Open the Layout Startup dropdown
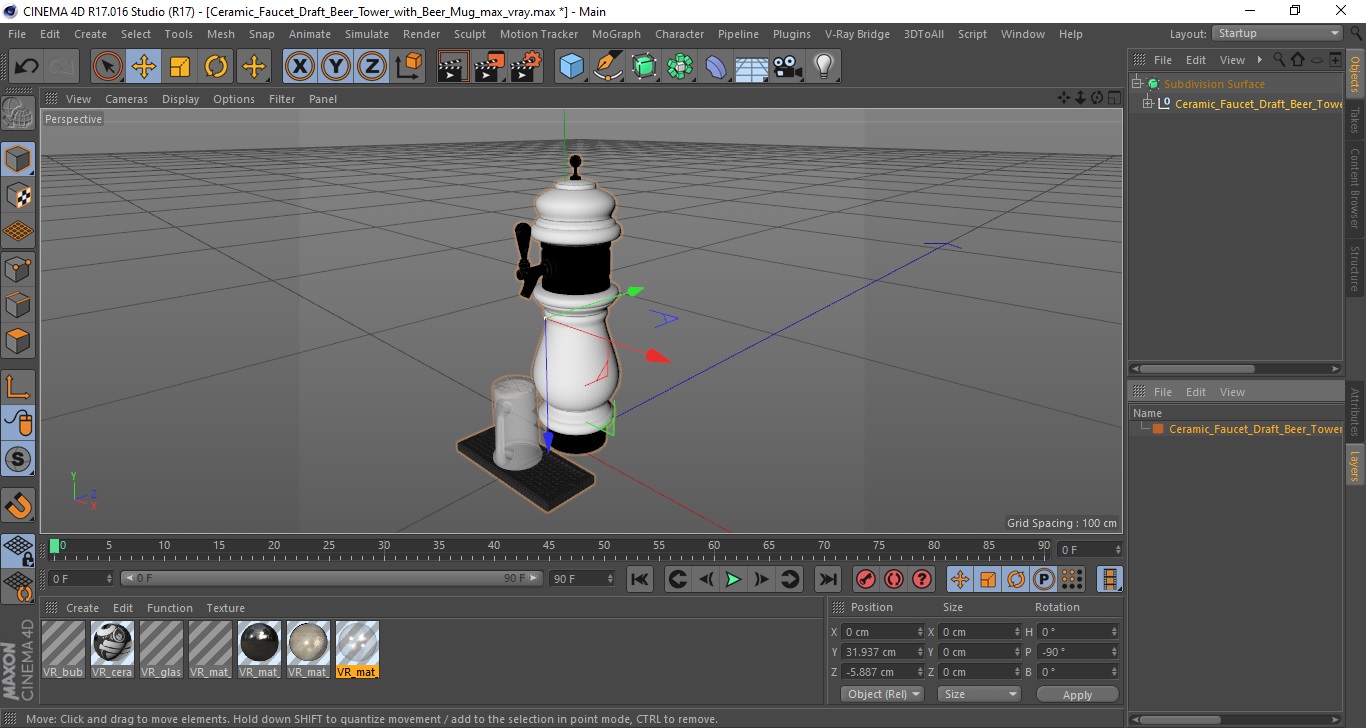The image size is (1366, 728). point(1277,34)
